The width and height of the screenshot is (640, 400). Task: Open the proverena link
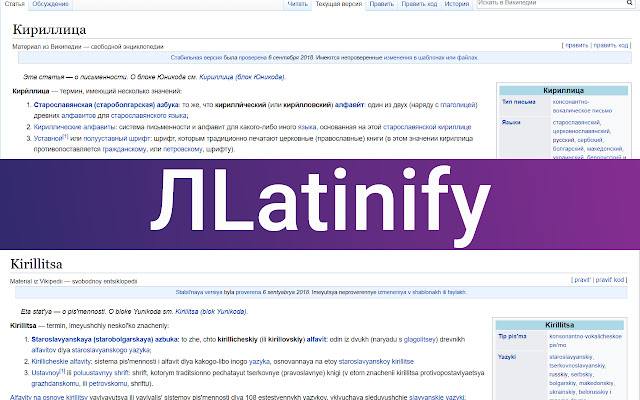point(248,292)
